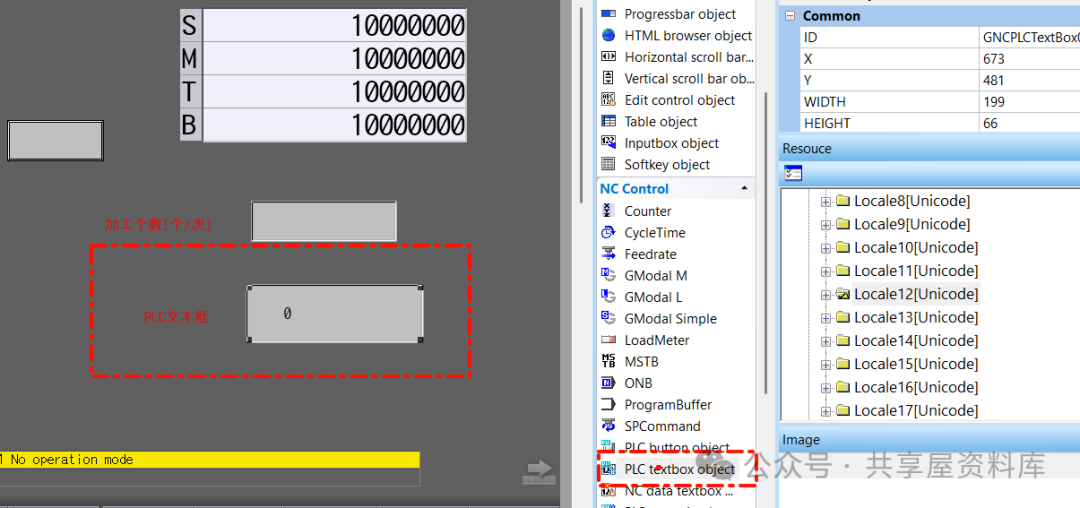Select the gray box left of the MSTB table
The image size is (1080, 508).
click(55, 140)
